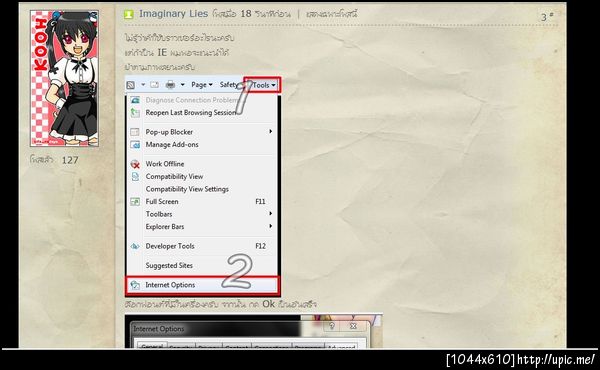The image size is (600, 370).
Task: Expand the Toolbars submenu arrow
Action: pos(271,214)
